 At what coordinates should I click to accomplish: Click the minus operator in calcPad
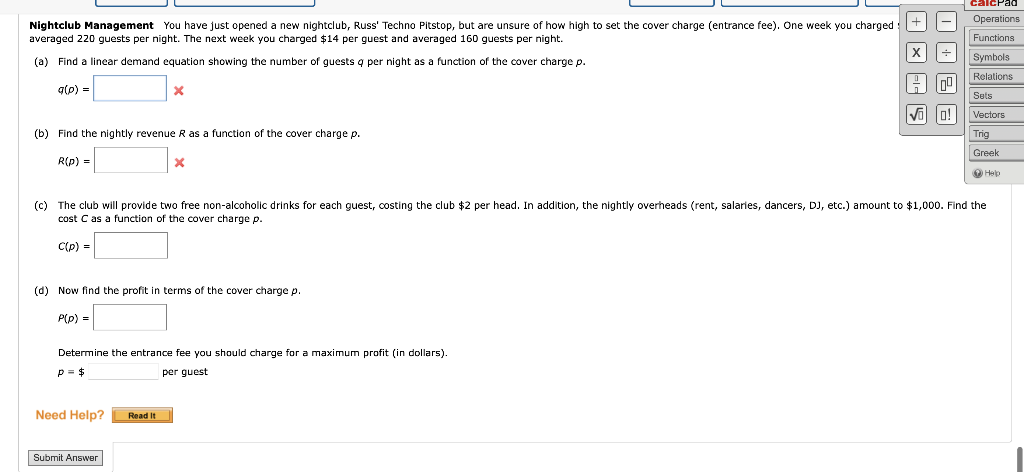click(x=946, y=22)
